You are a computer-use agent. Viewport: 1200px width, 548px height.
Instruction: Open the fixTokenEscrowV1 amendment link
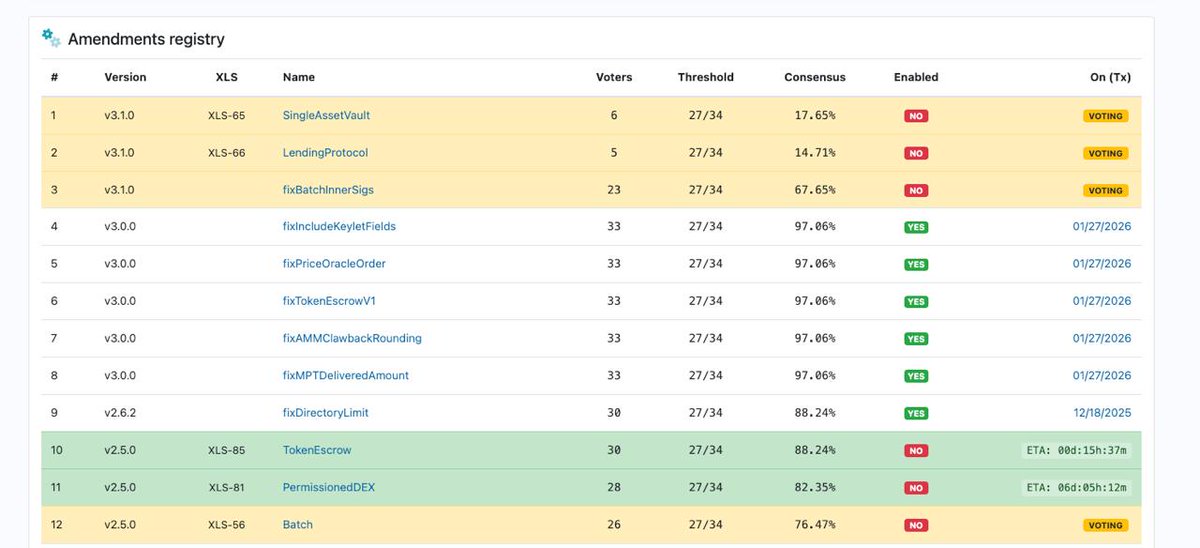point(329,301)
